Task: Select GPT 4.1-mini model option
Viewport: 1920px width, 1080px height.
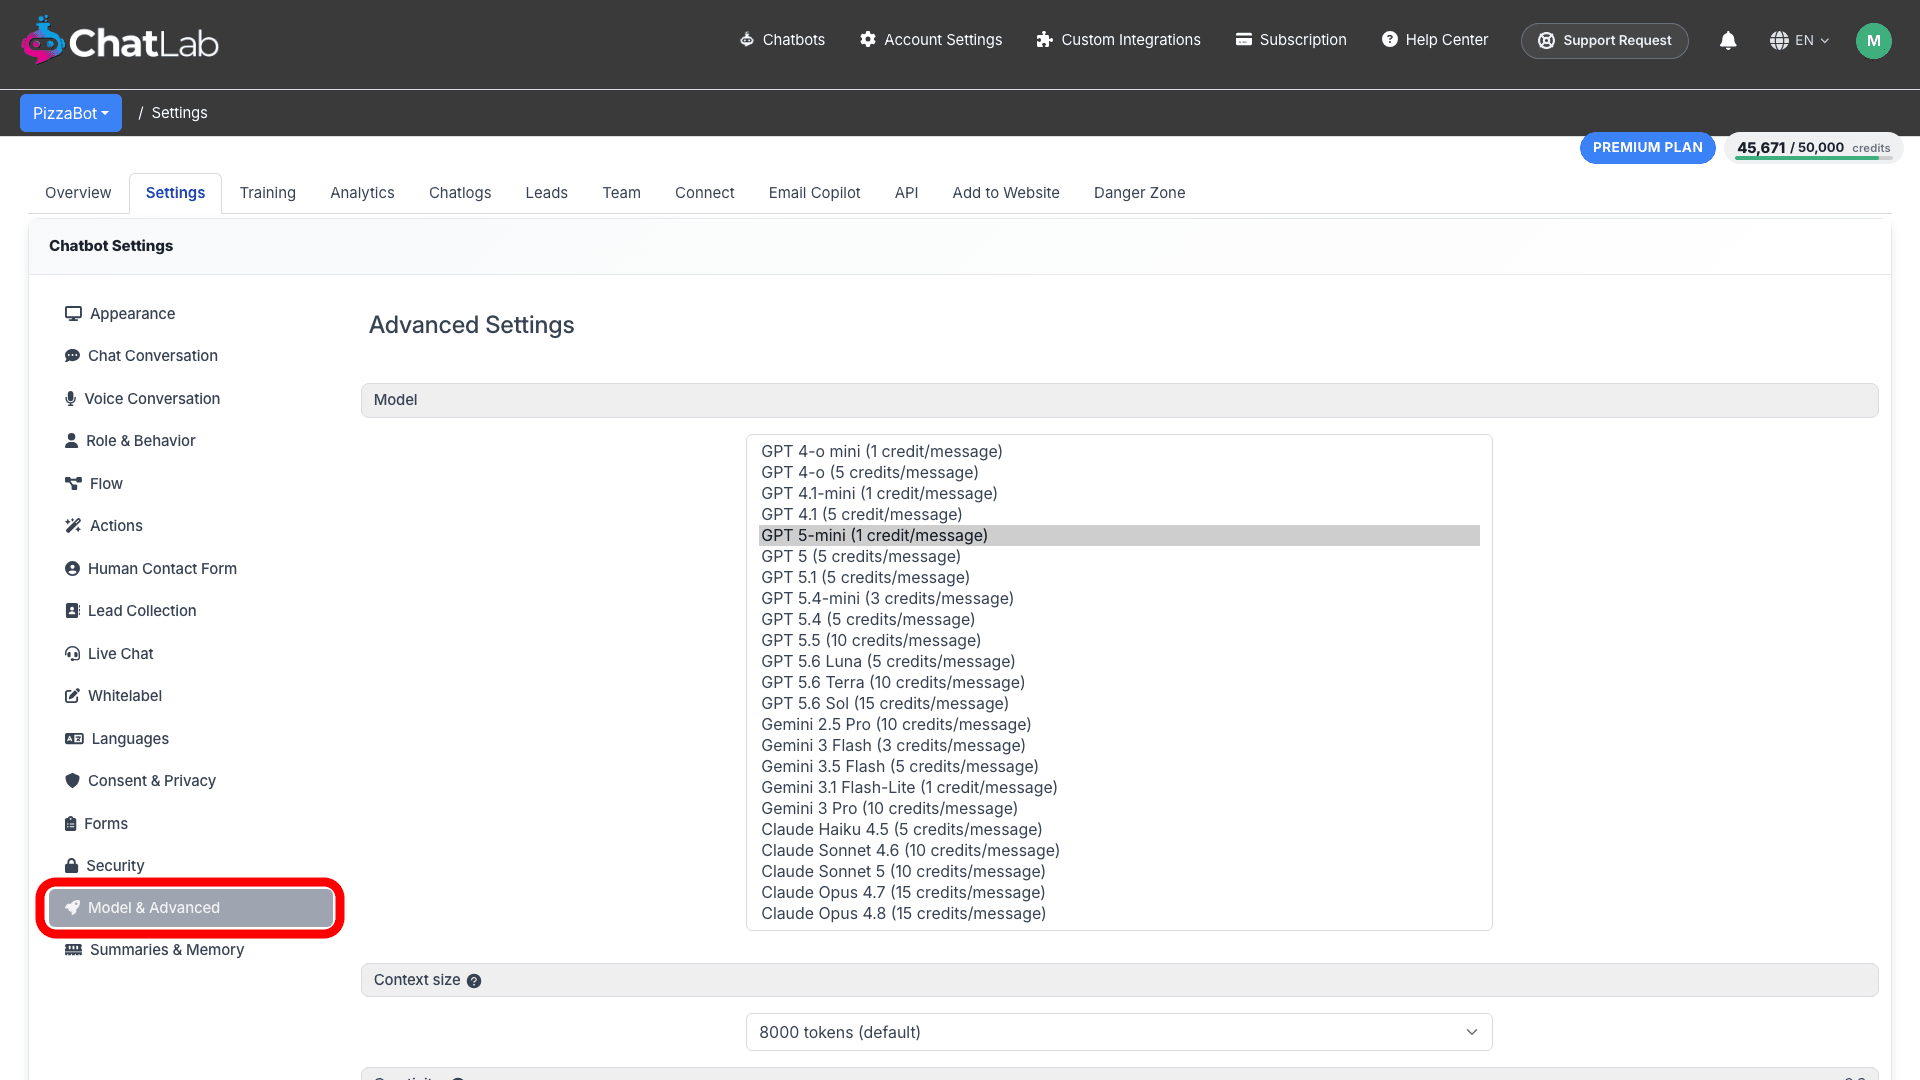Action: click(1119, 494)
